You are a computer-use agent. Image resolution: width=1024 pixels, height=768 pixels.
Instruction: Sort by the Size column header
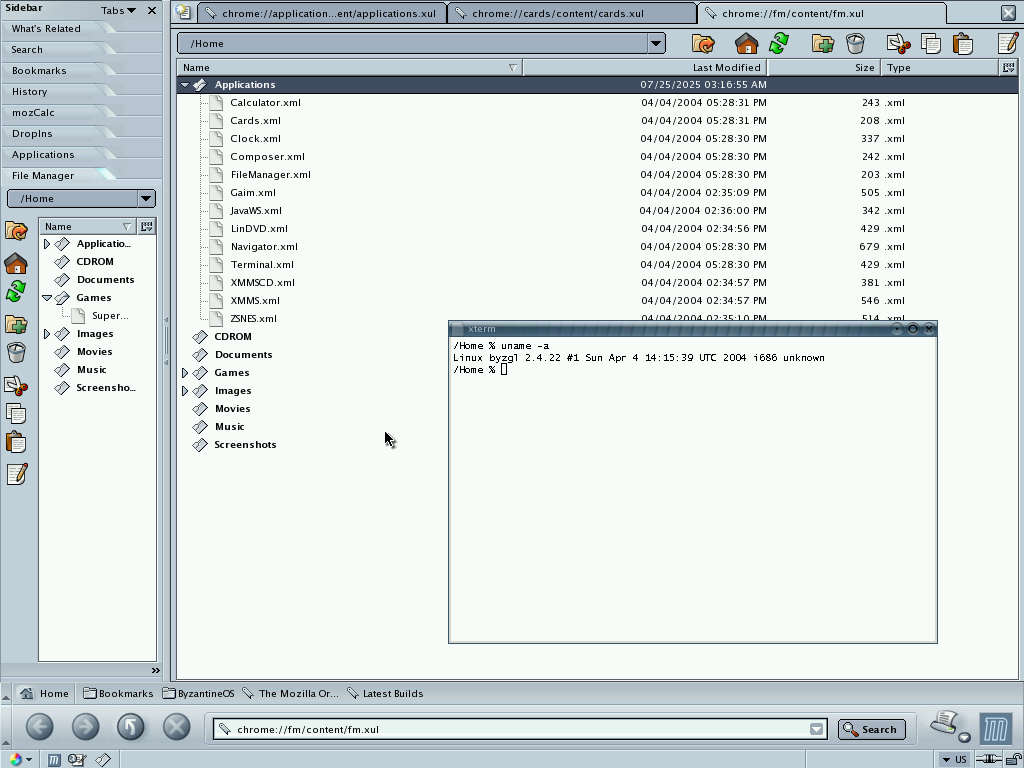[824, 67]
